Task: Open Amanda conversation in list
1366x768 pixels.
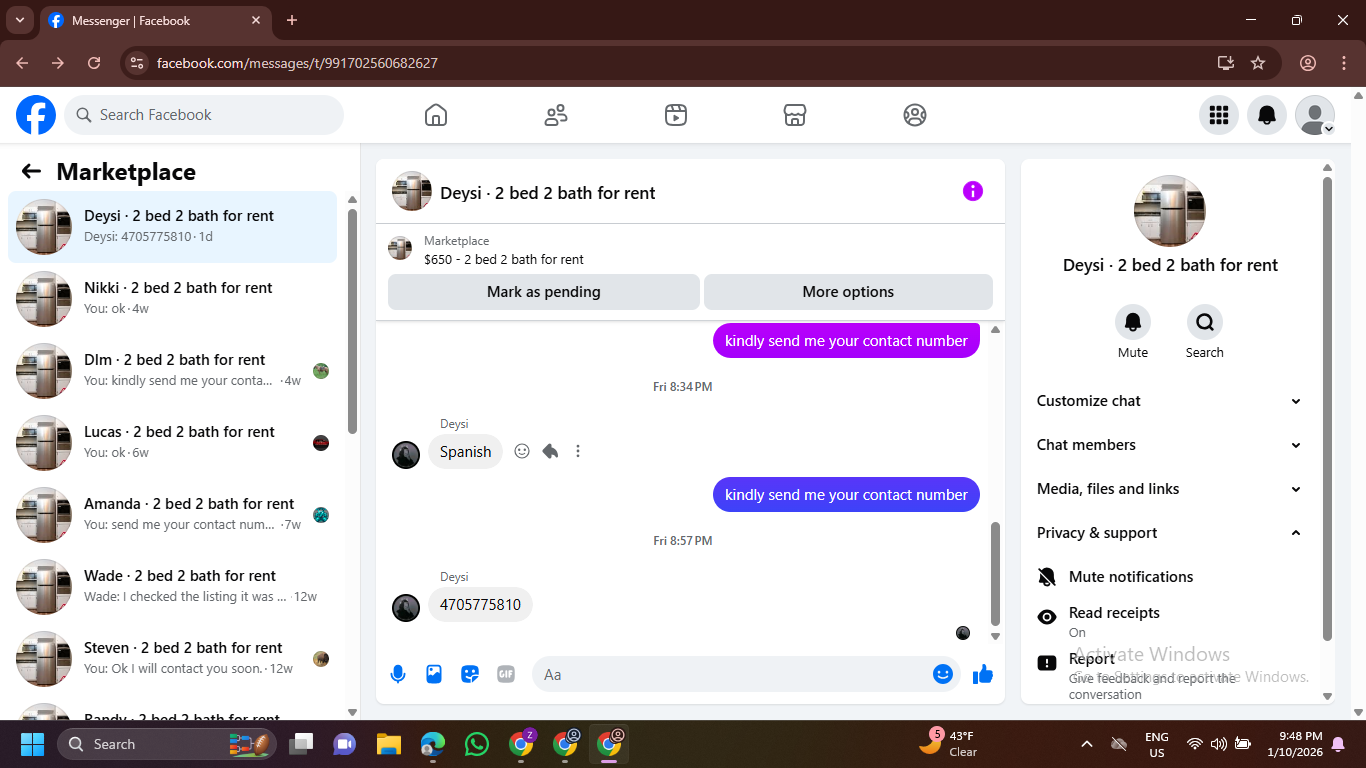Action: [172, 515]
